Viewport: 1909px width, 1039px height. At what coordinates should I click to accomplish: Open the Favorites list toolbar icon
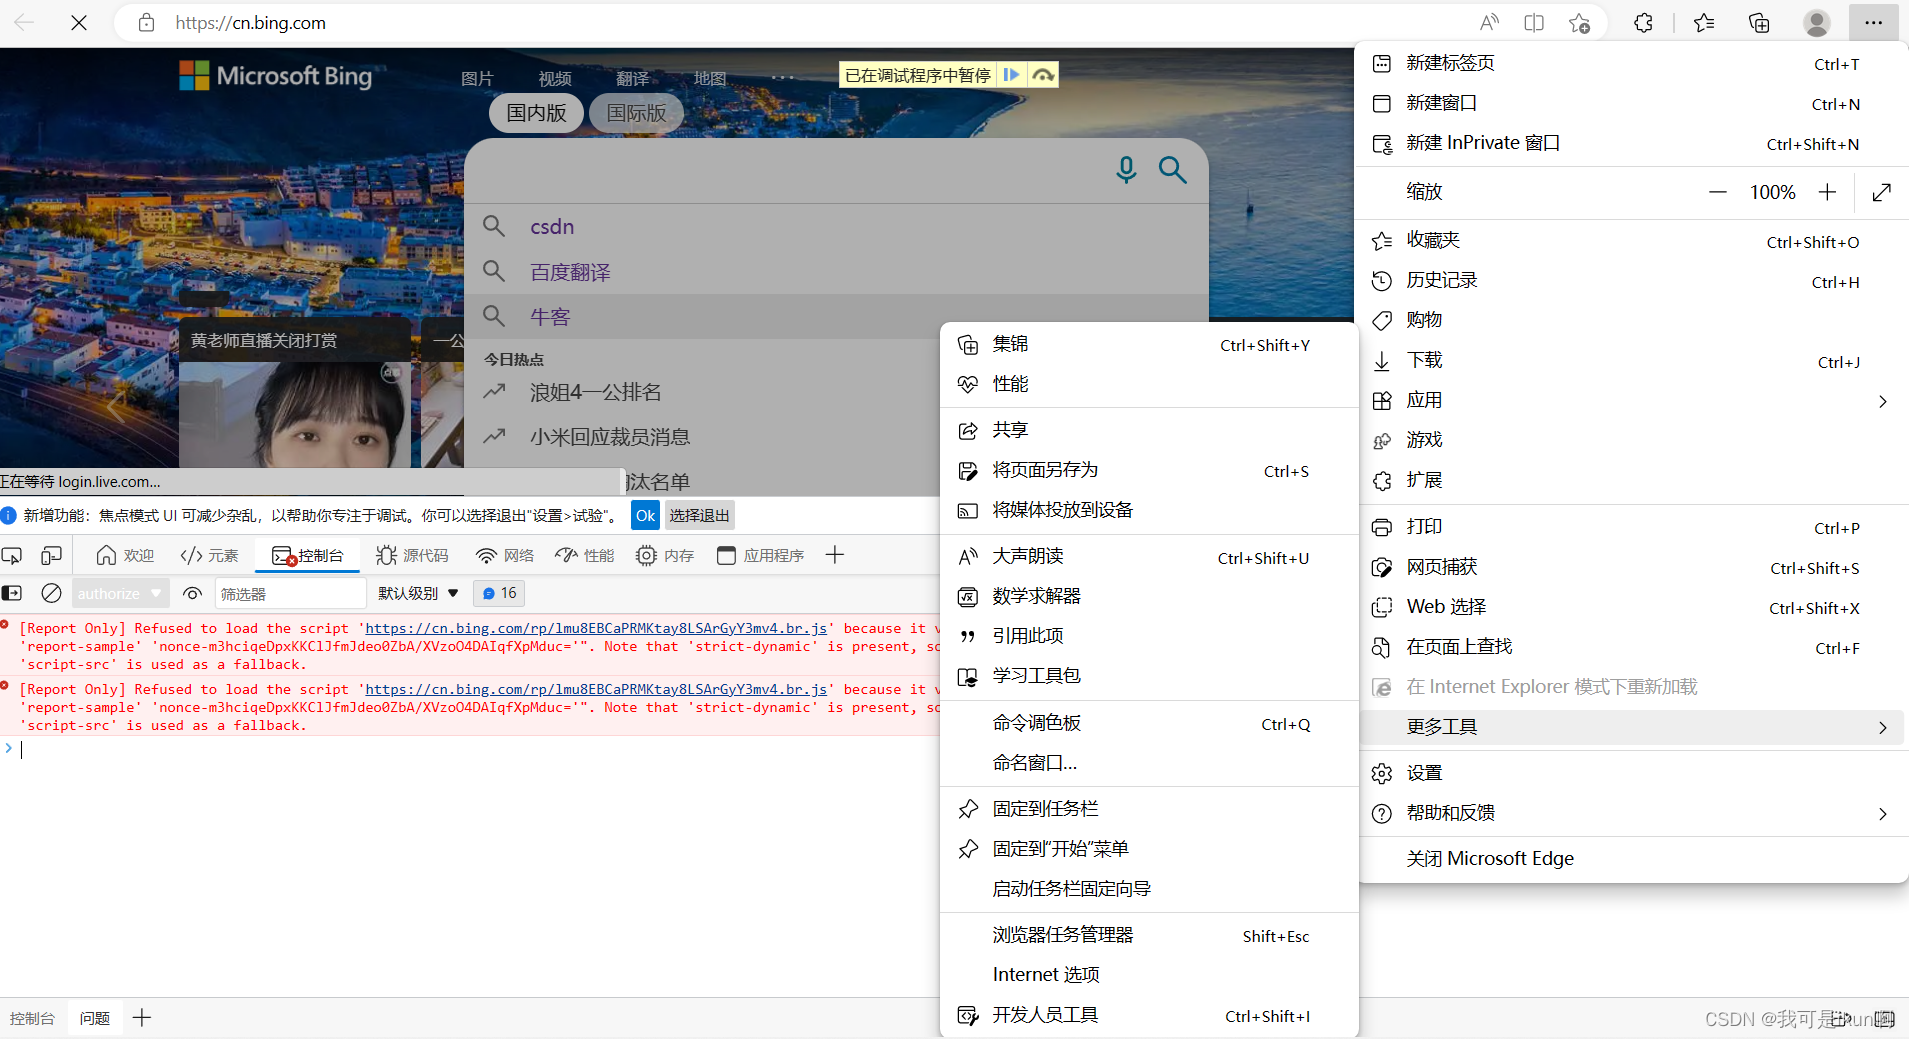(1704, 22)
